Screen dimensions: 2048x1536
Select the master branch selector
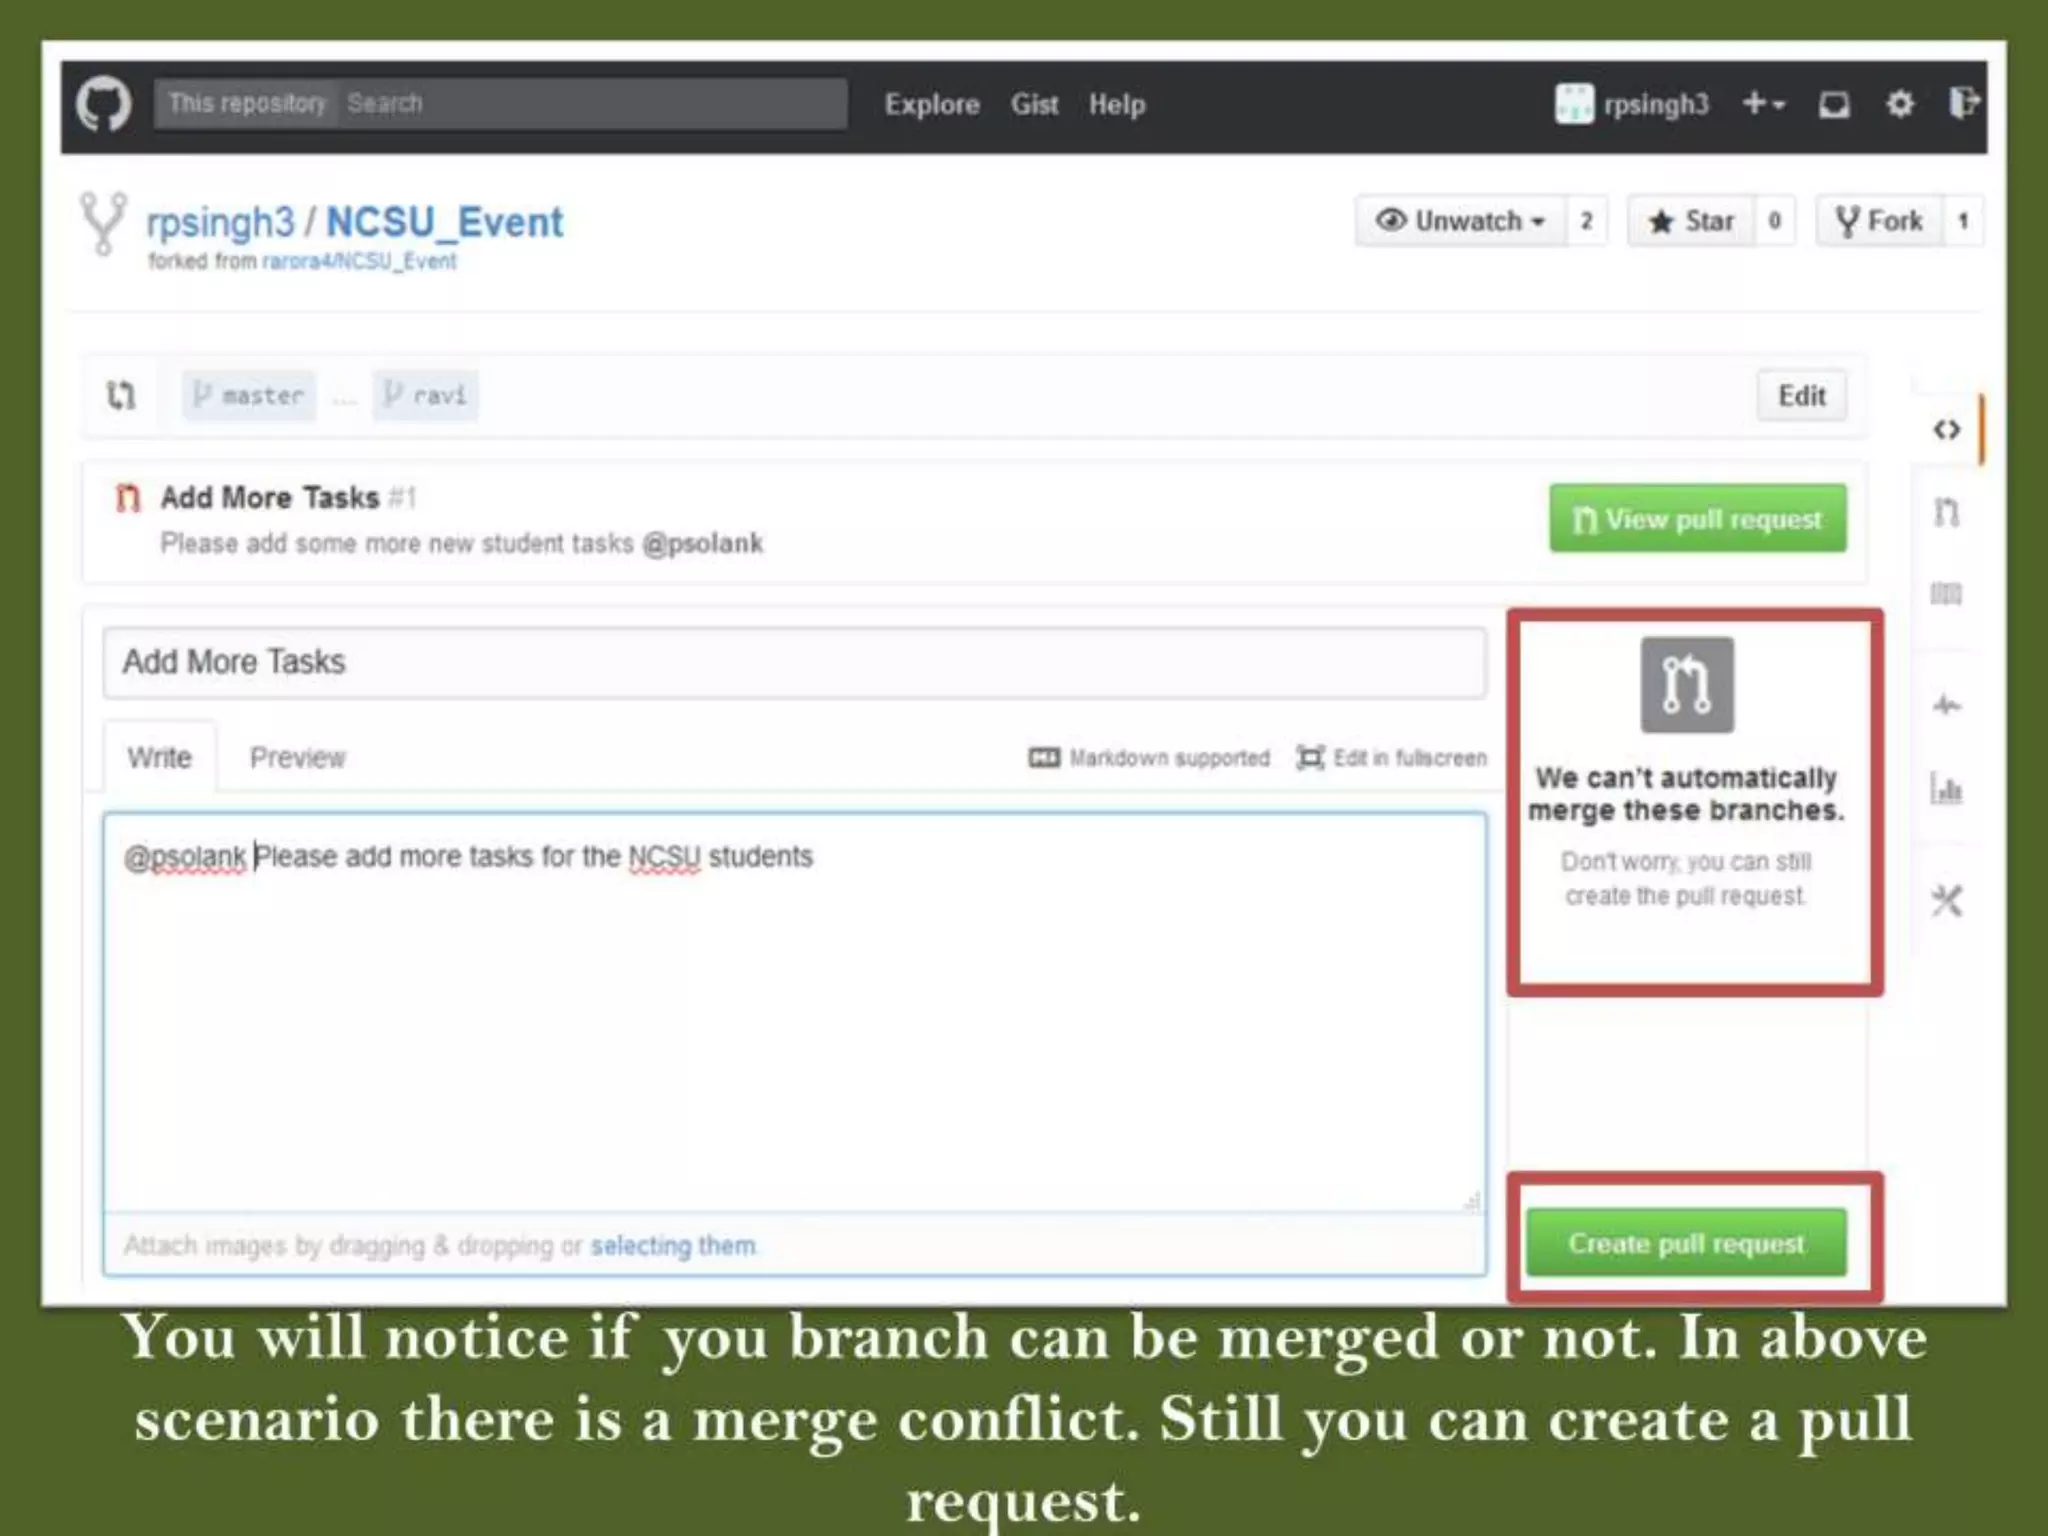(x=249, y=396)
